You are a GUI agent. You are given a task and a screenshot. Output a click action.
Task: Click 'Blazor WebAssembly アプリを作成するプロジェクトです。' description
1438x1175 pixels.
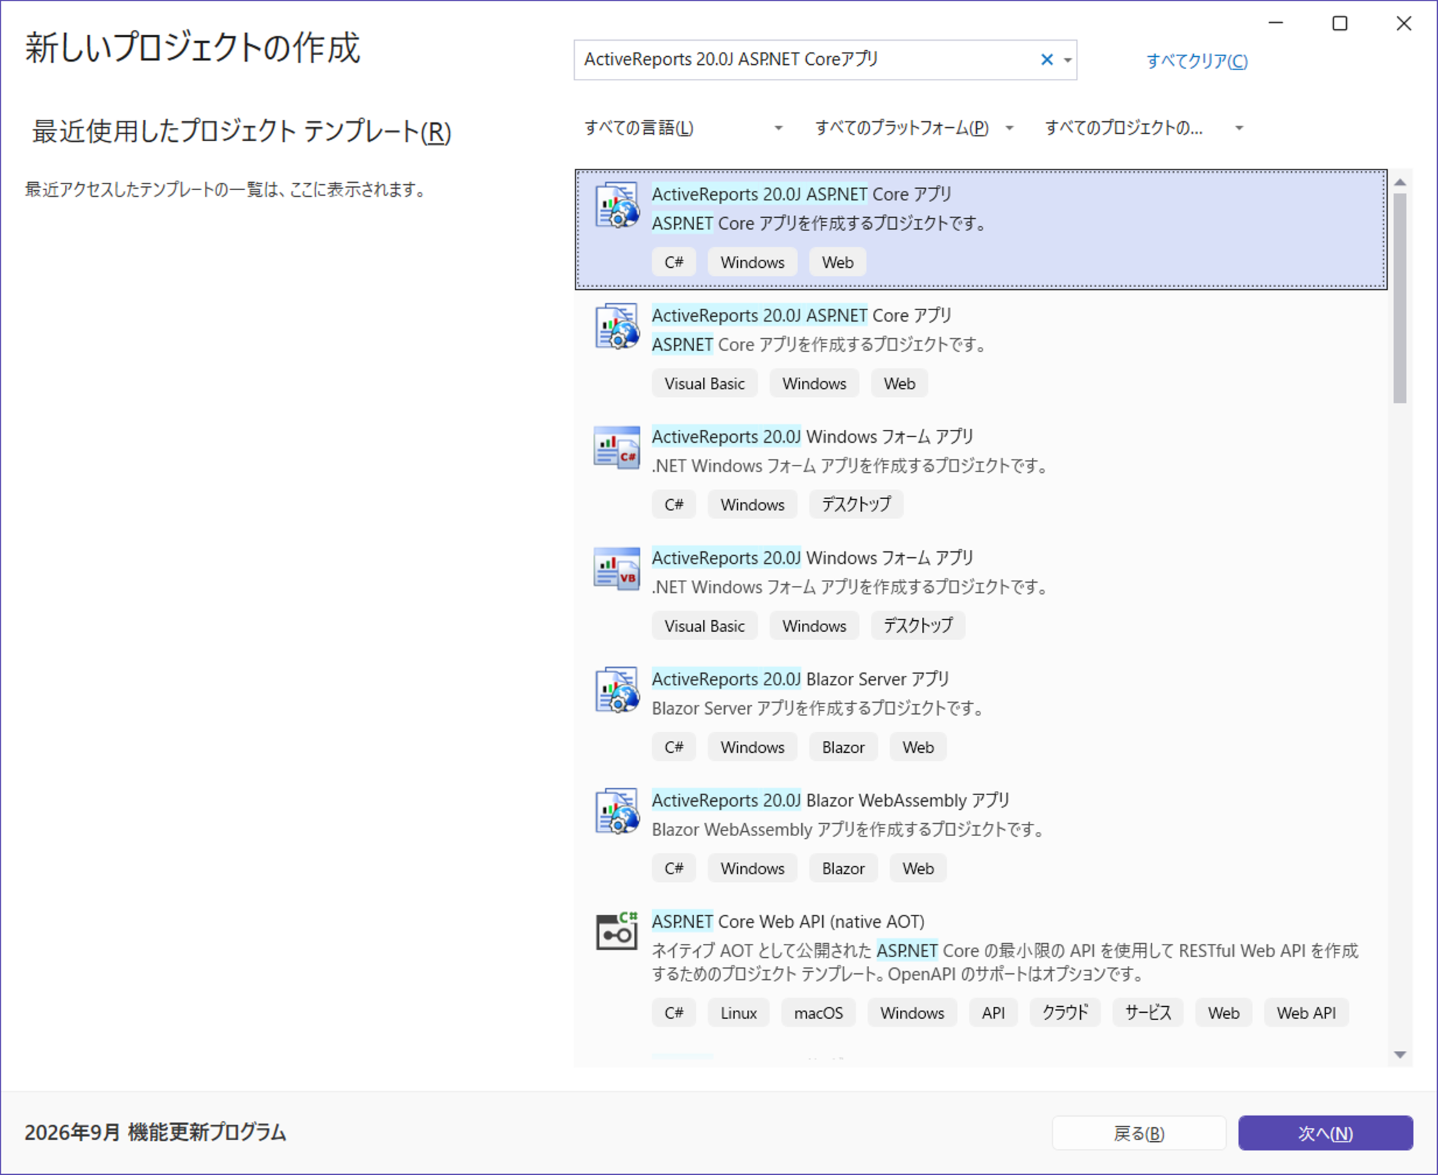click(850, 829)
